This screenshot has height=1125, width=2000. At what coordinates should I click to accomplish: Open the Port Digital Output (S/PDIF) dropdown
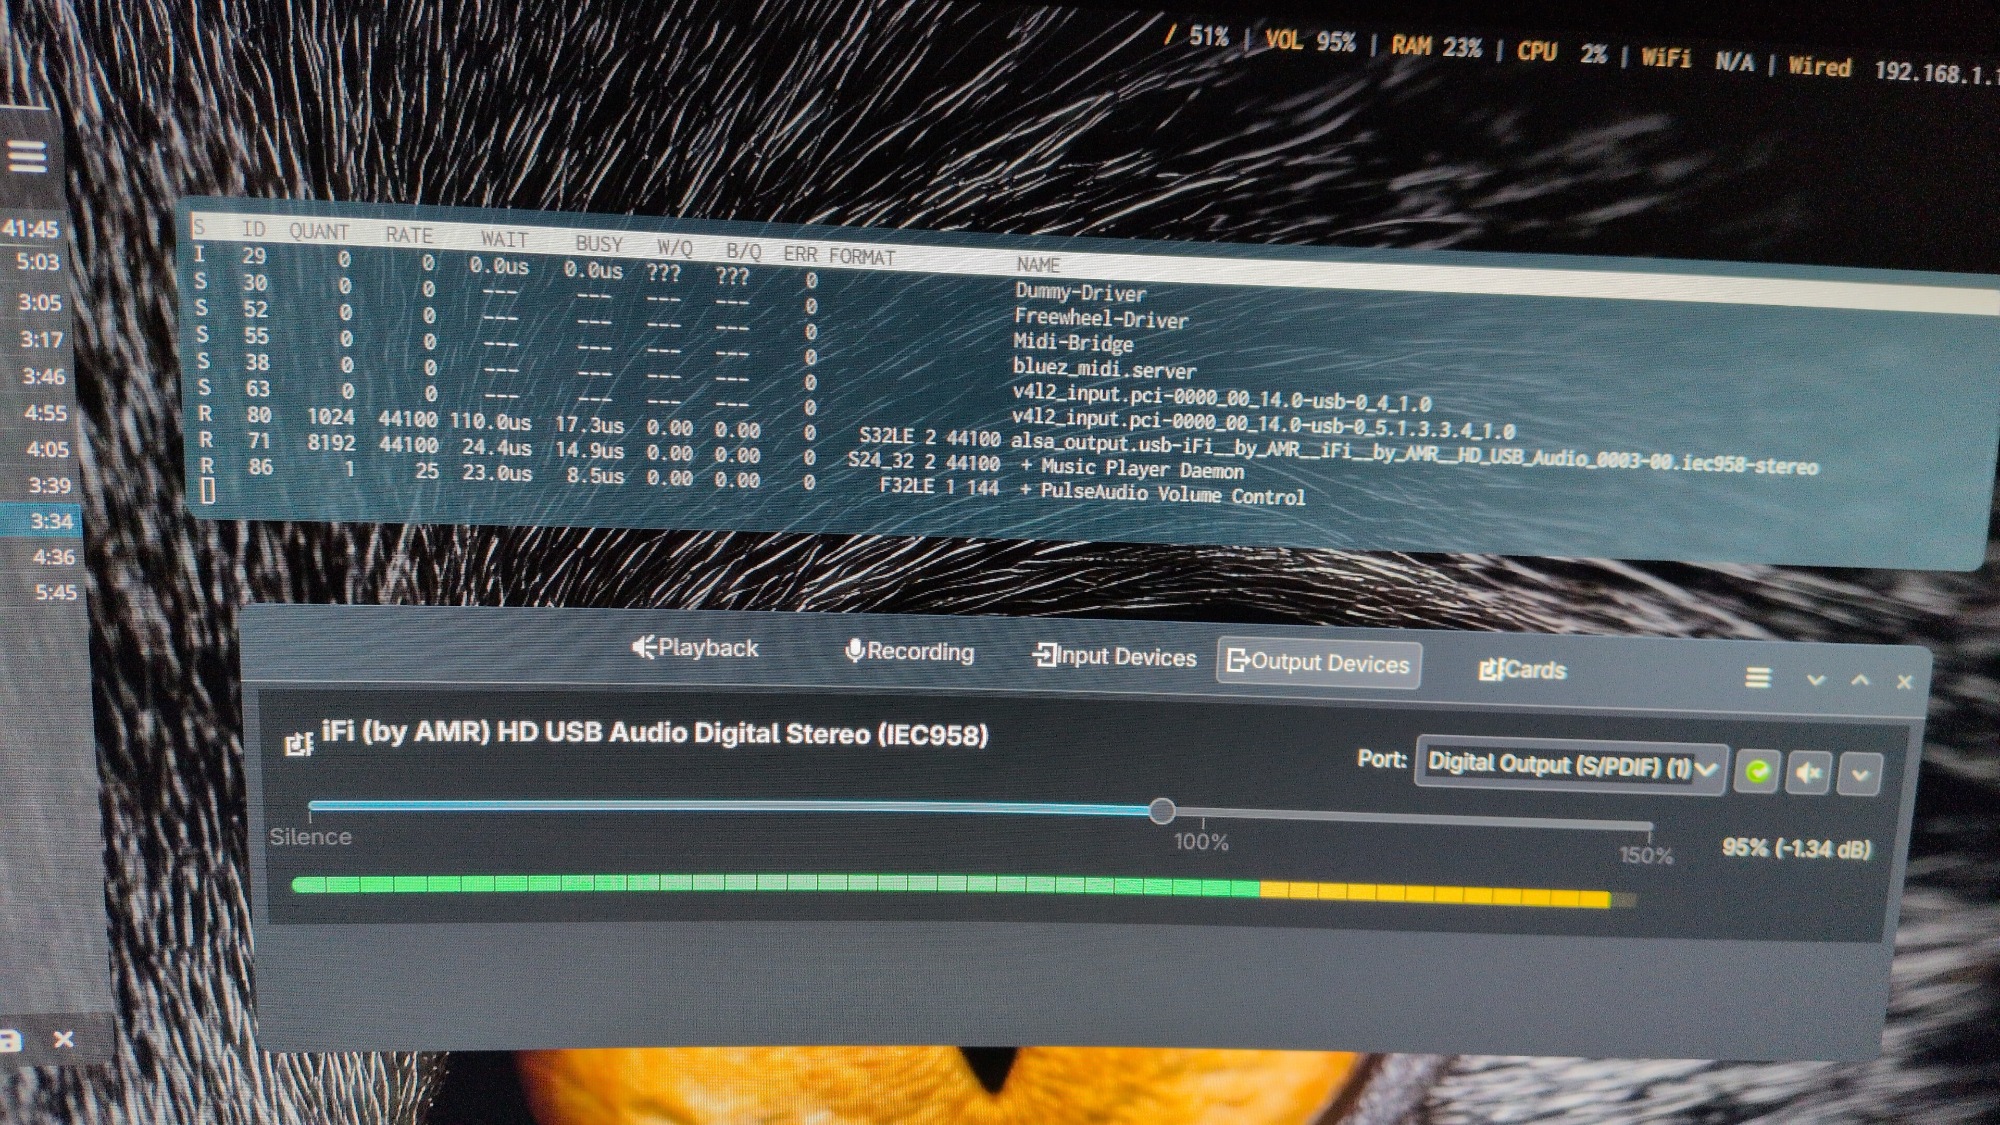1570,767
